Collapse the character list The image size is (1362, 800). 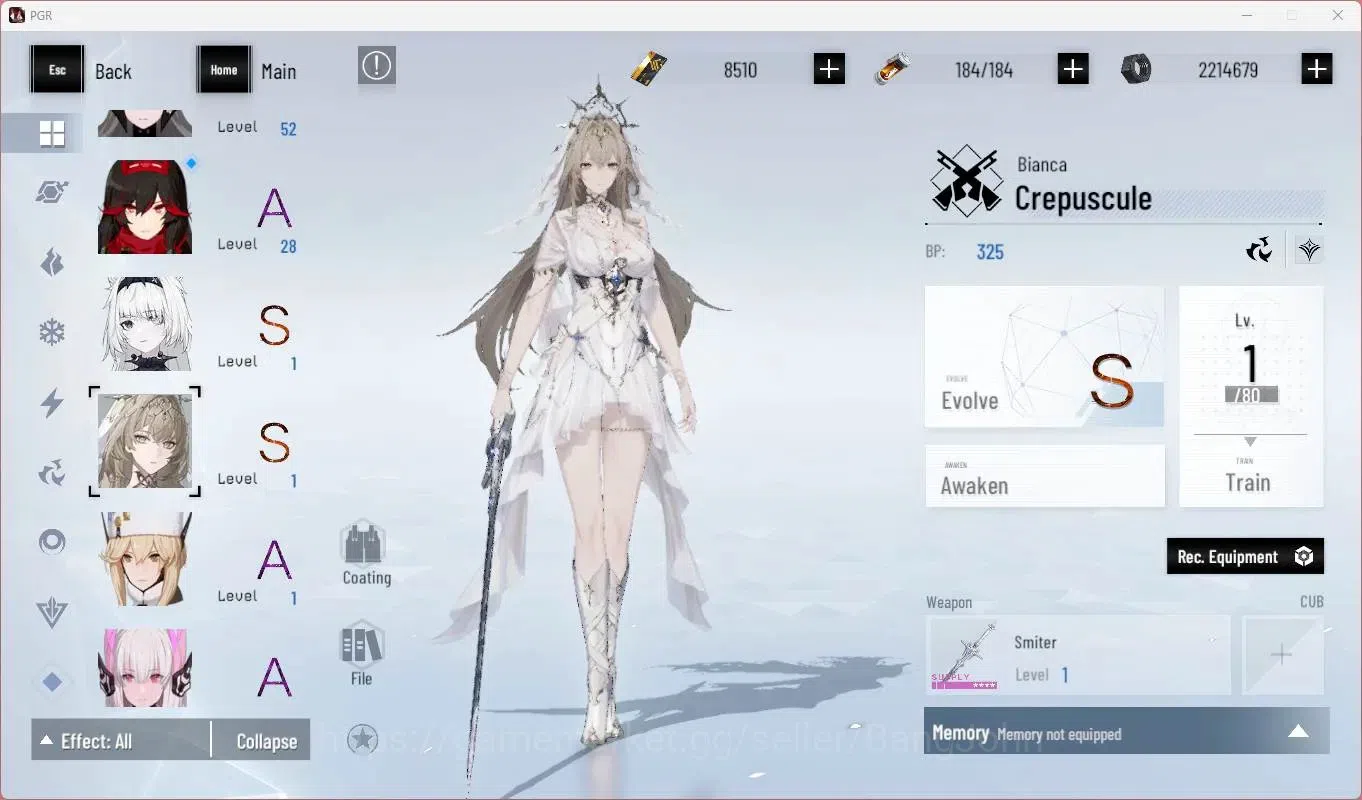(266, 741)
